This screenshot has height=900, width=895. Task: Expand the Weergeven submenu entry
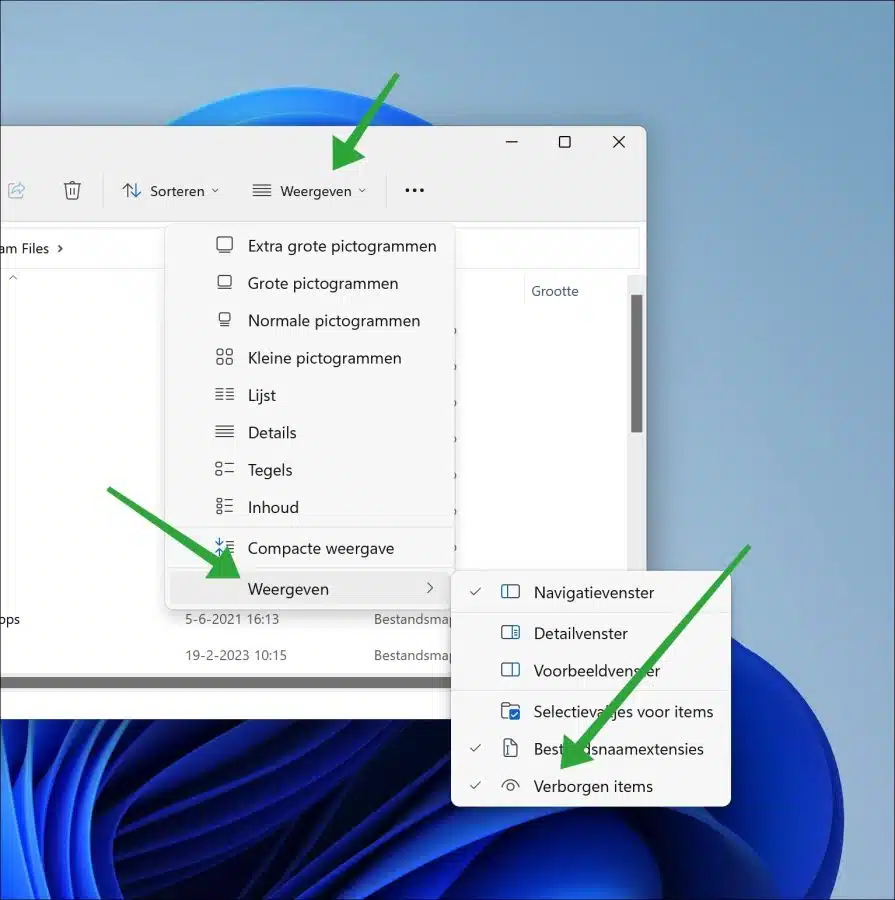pyautogui.click(x=310, y=589)
